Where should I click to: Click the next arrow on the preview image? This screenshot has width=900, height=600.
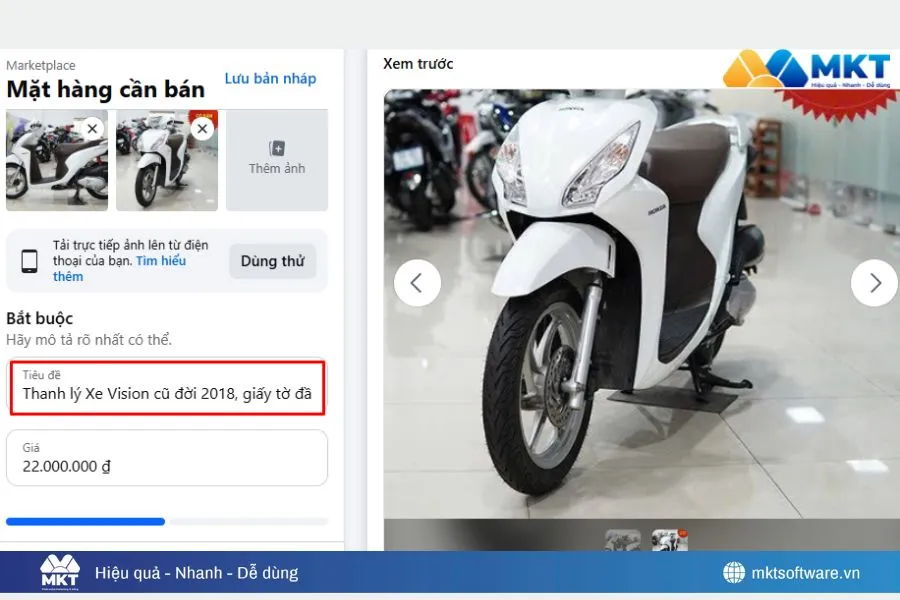(x=874, y=283)
